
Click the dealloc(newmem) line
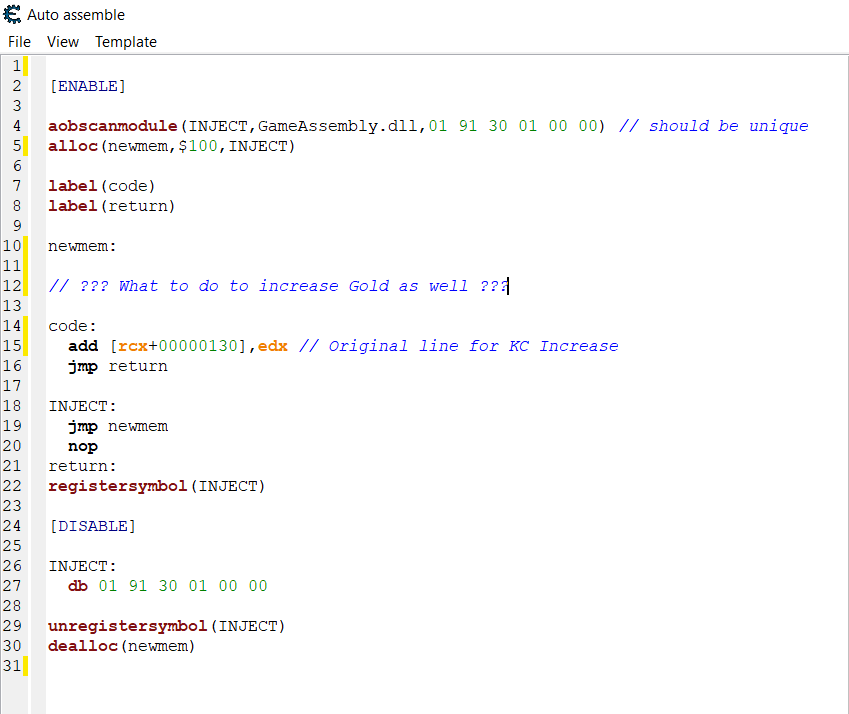pos(121,646)
